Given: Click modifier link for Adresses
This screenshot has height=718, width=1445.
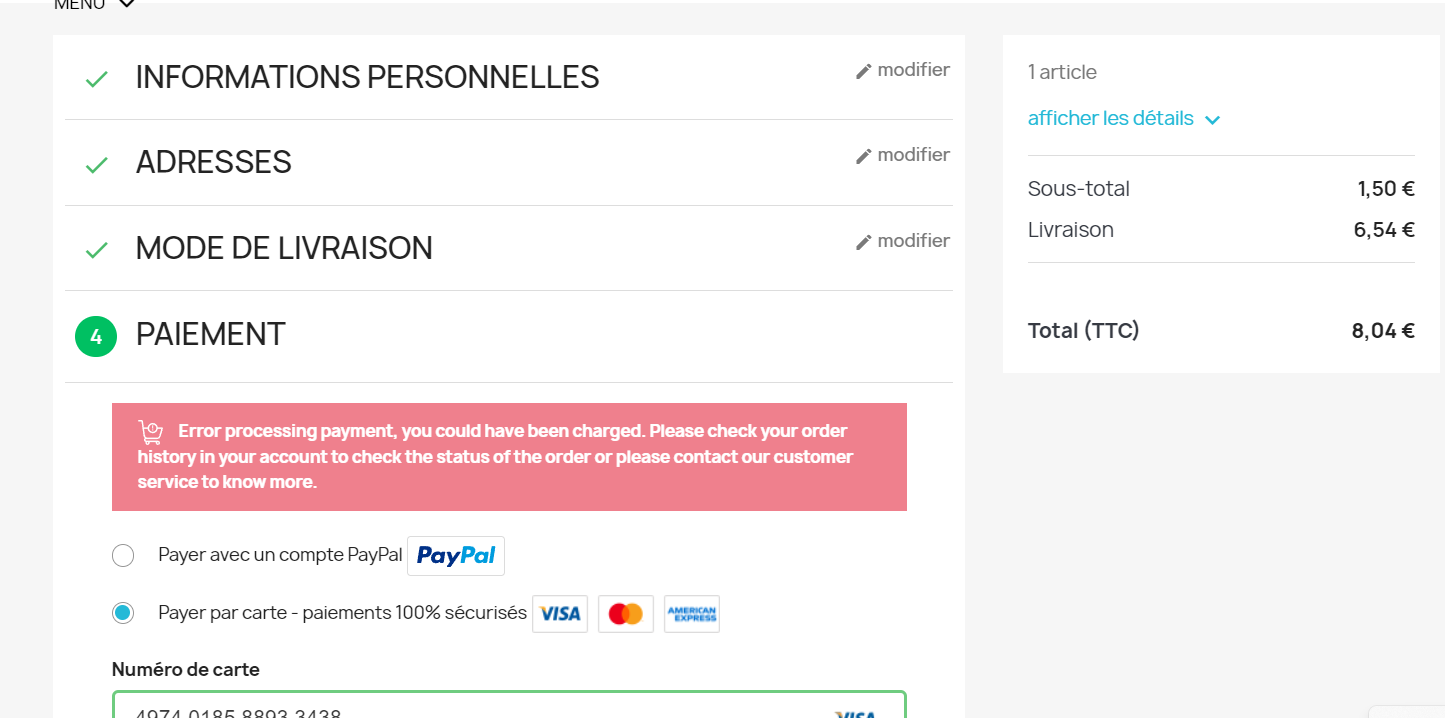Looking at the screenshot, I should click(x=913, y=155).
